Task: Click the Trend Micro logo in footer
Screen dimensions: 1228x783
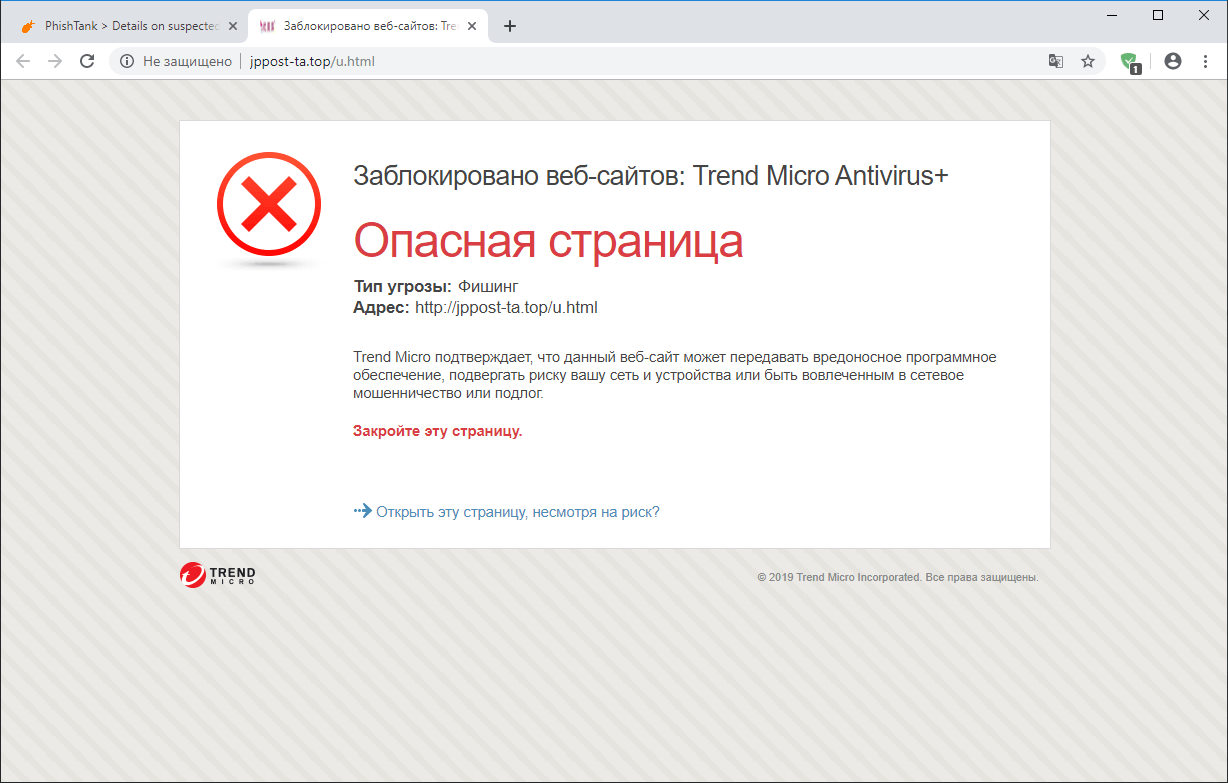Action: pos(218,575)
